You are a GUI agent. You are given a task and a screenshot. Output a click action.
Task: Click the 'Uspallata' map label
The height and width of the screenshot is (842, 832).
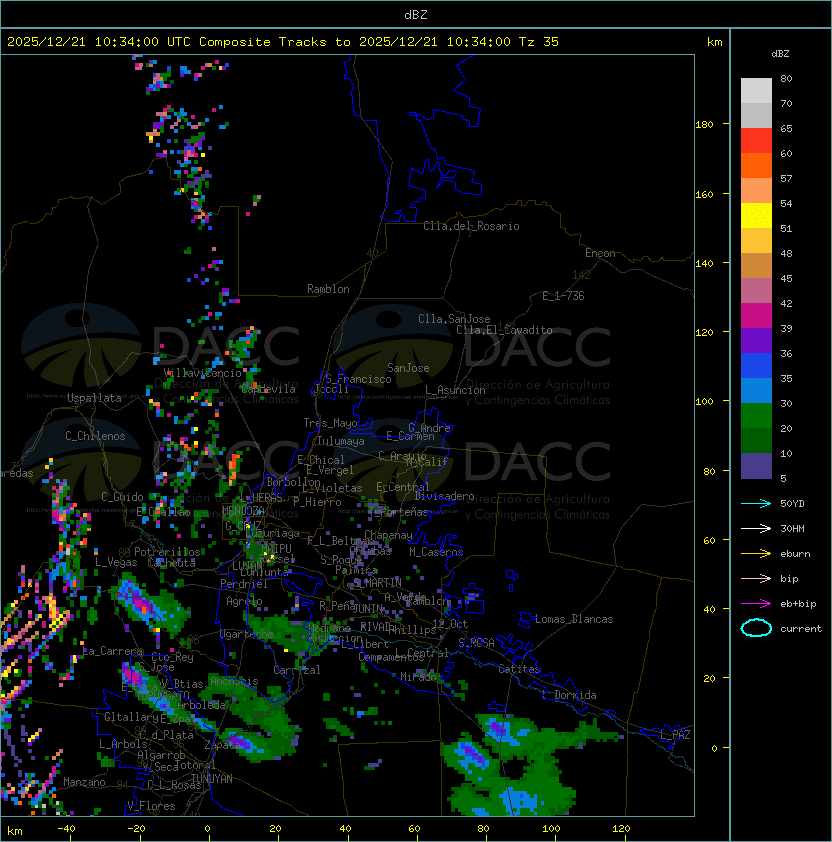pos(94,398)
